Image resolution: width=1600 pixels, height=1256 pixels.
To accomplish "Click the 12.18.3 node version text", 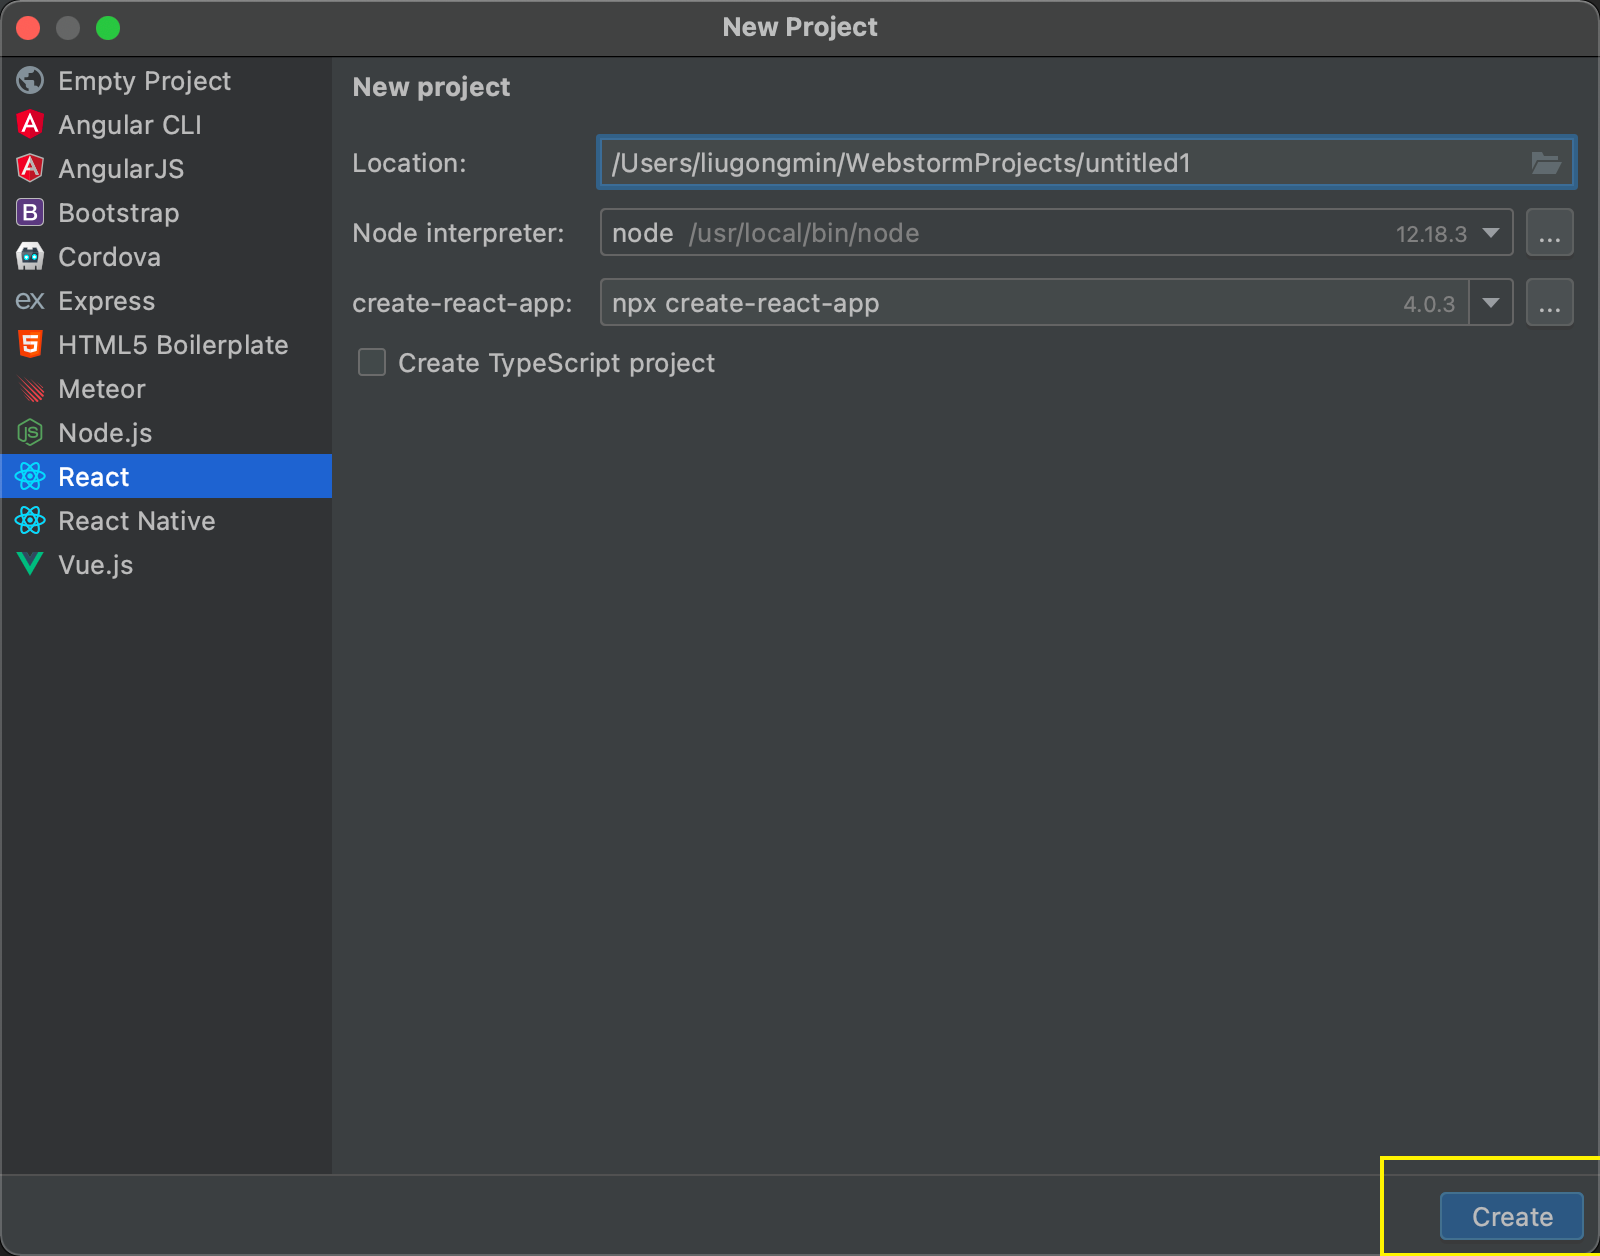I will coord(1431,234).
